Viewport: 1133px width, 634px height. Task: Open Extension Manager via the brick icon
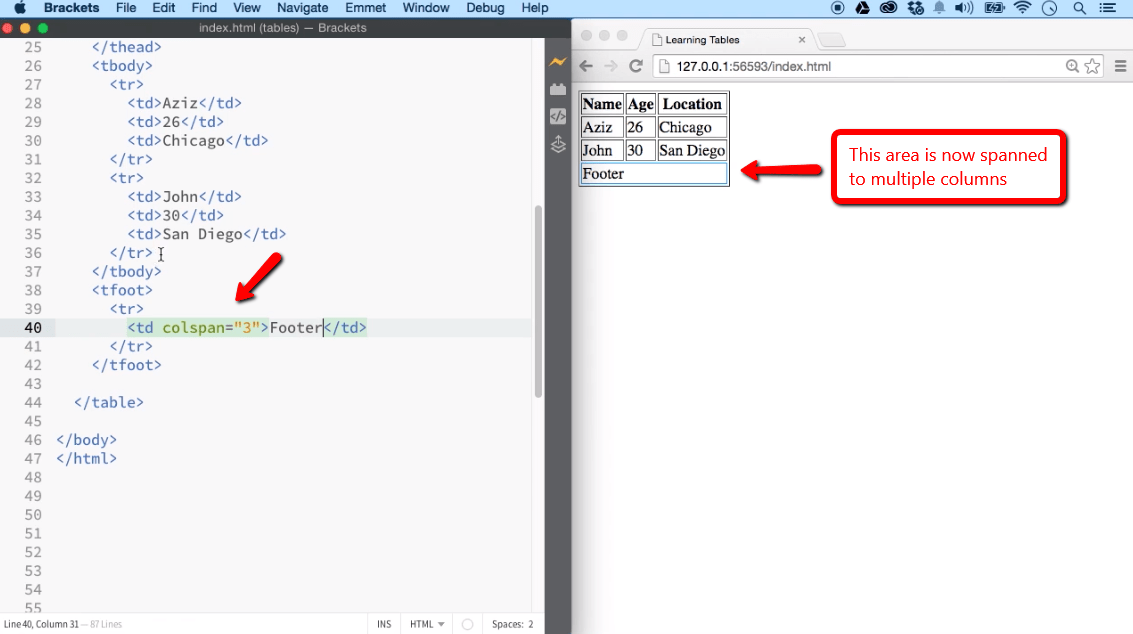[558, 89]
